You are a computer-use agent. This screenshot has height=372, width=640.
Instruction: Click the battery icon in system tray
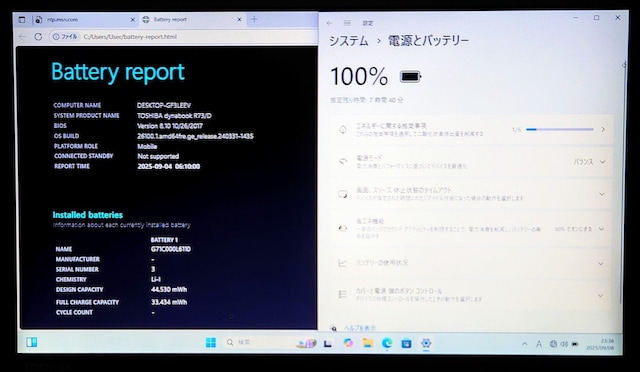point(575,344)
